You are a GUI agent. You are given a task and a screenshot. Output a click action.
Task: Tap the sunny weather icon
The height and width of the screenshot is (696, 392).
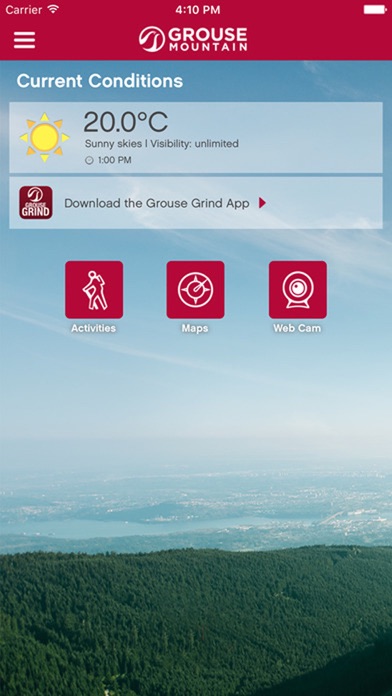point(45,137)
